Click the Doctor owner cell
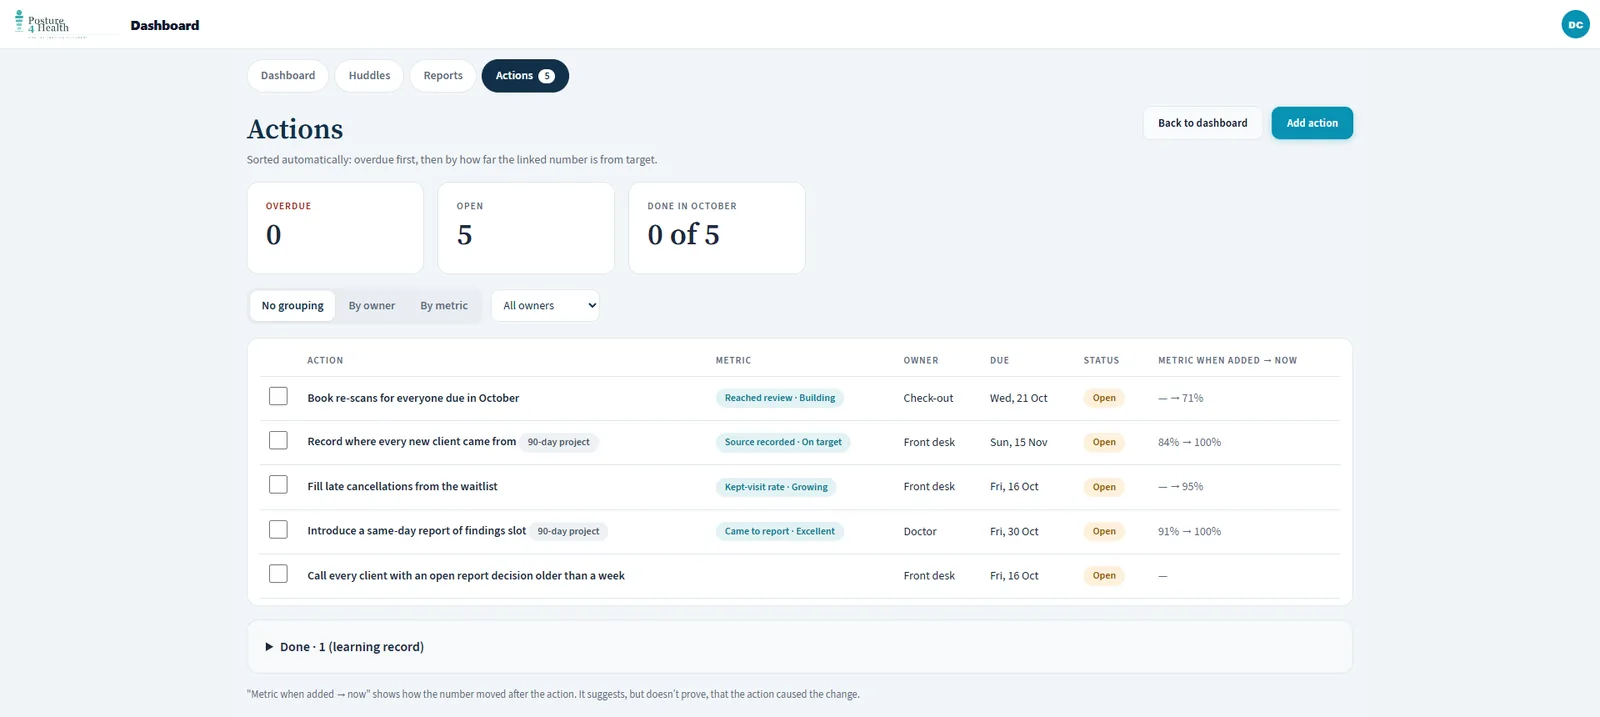Viewport: 1600px width, 717px height. point(920,531)
